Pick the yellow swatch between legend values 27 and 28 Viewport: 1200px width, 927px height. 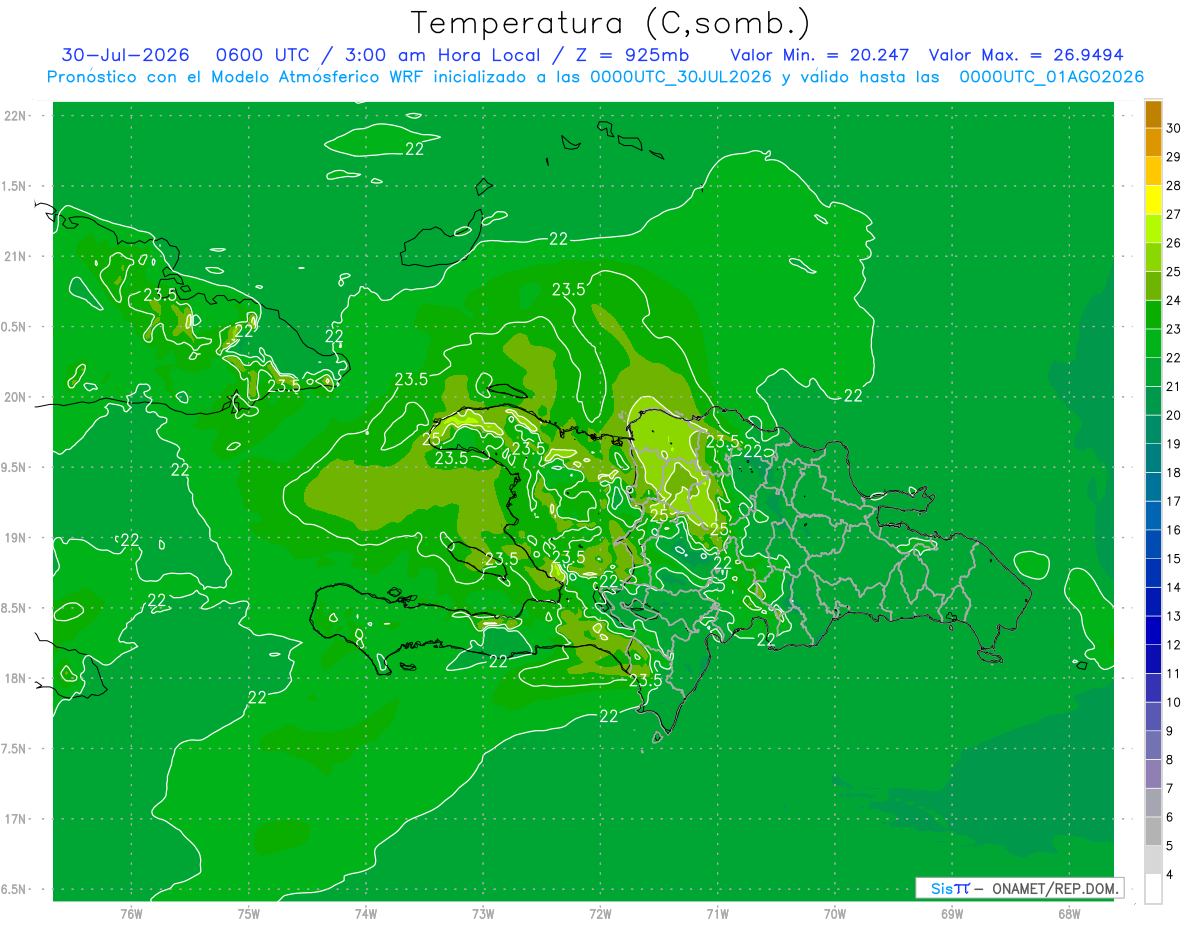coord(1153,200)
